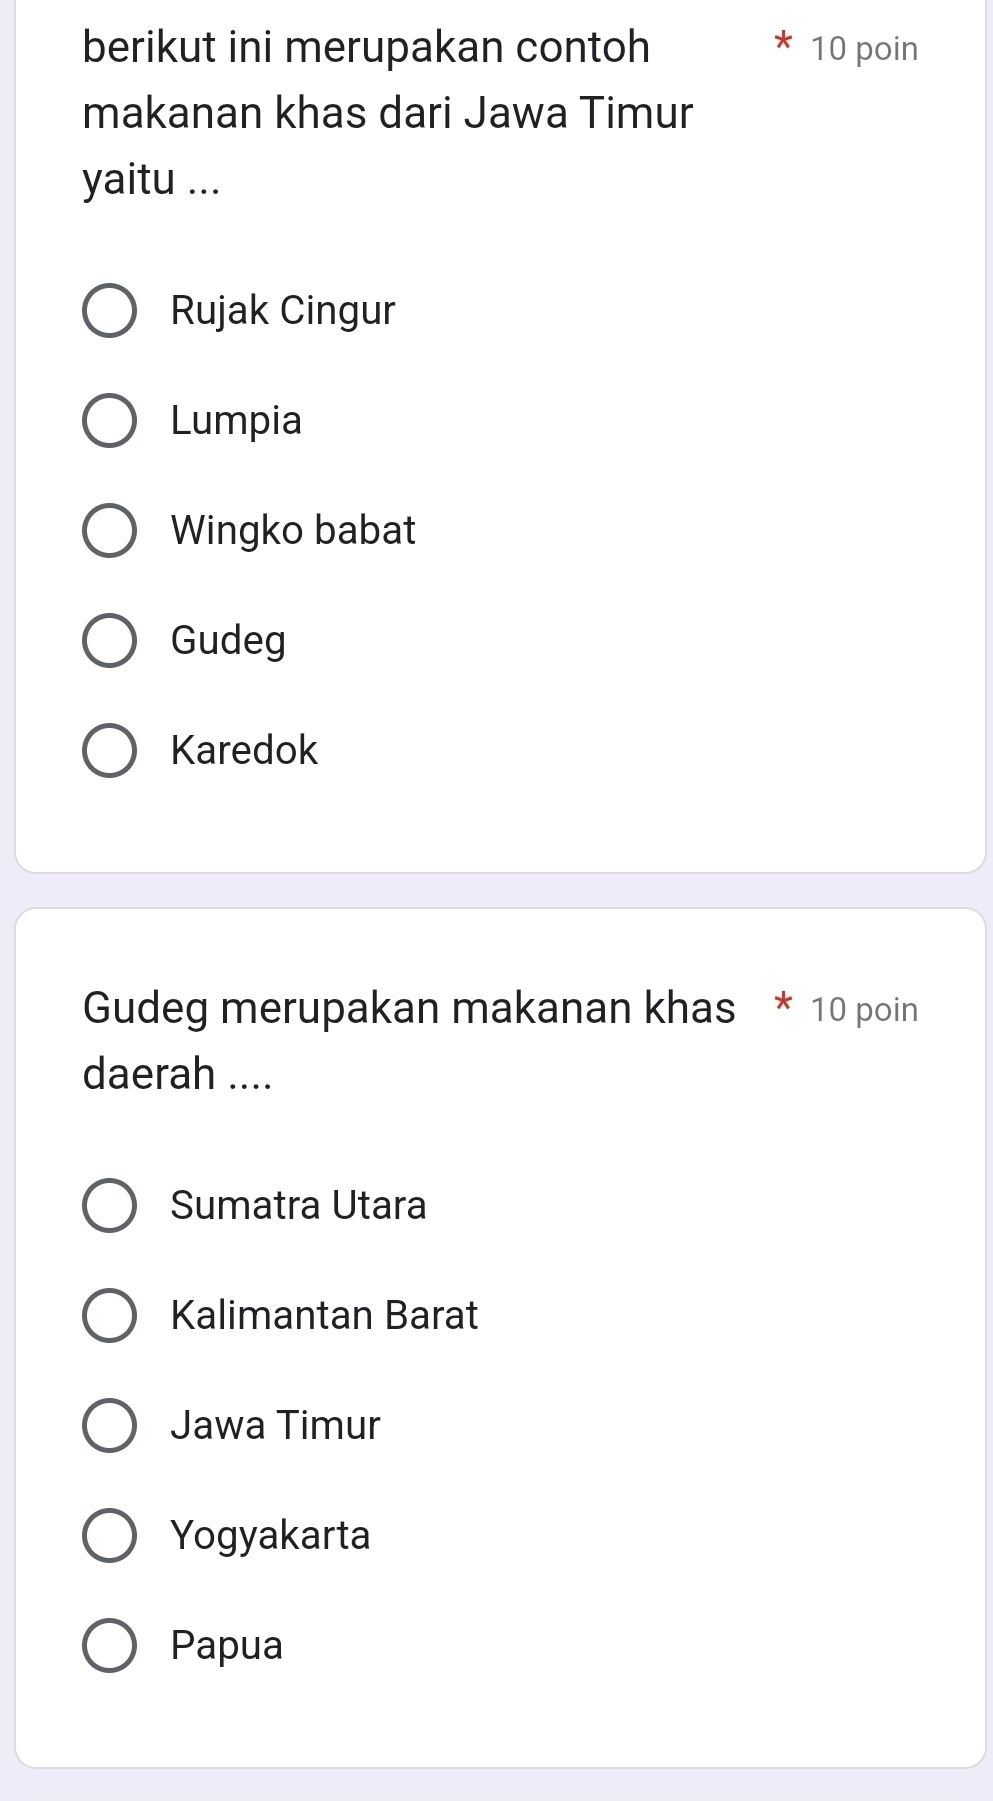The image size is (993, 1801).
Task: Click the Kalimantan Barat label text
Action: (324, 1315)
